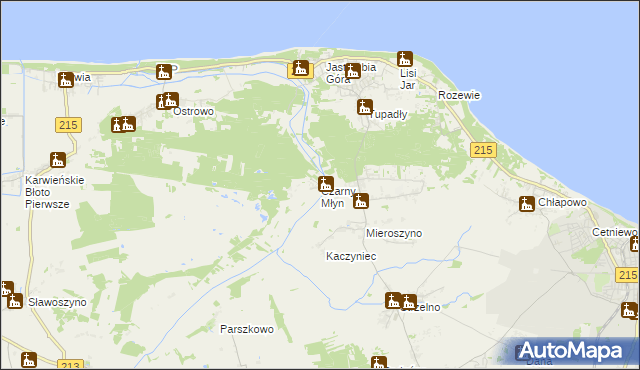Click the Rozewie place label
This screenshot has width=640, height=370.
tap(459, 95)
